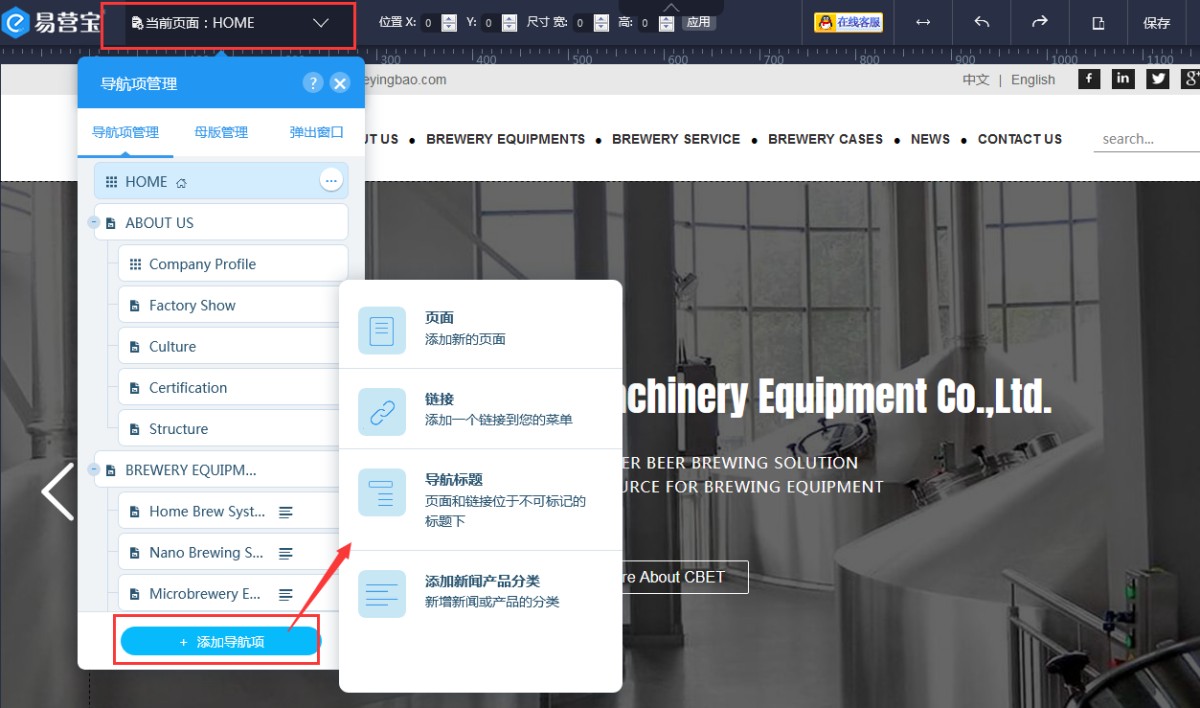
Task: Select Factory Show navigation item
Action: (x=233, y=305)
